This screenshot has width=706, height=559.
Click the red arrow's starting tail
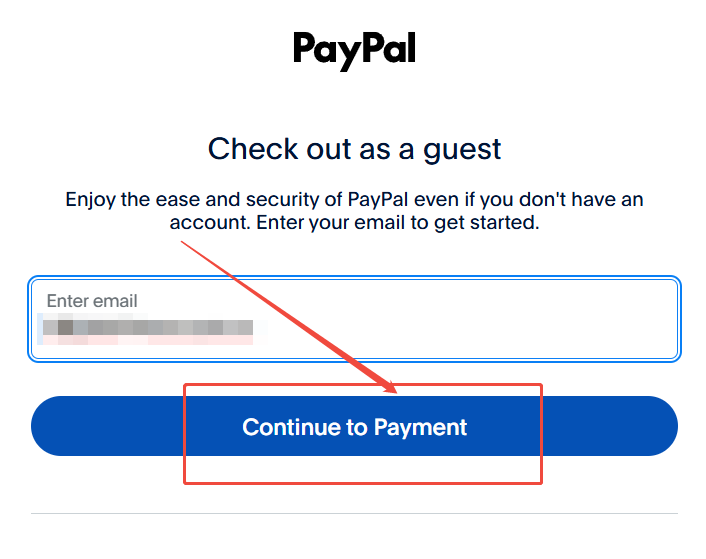point(184,241)
